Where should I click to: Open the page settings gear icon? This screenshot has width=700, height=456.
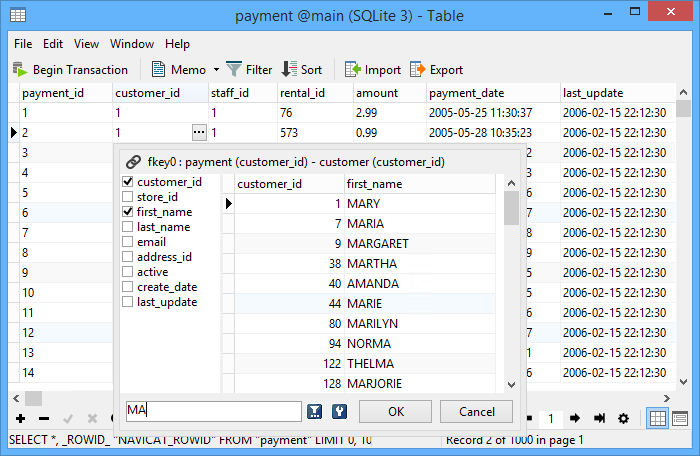click(x=624, y=418)
